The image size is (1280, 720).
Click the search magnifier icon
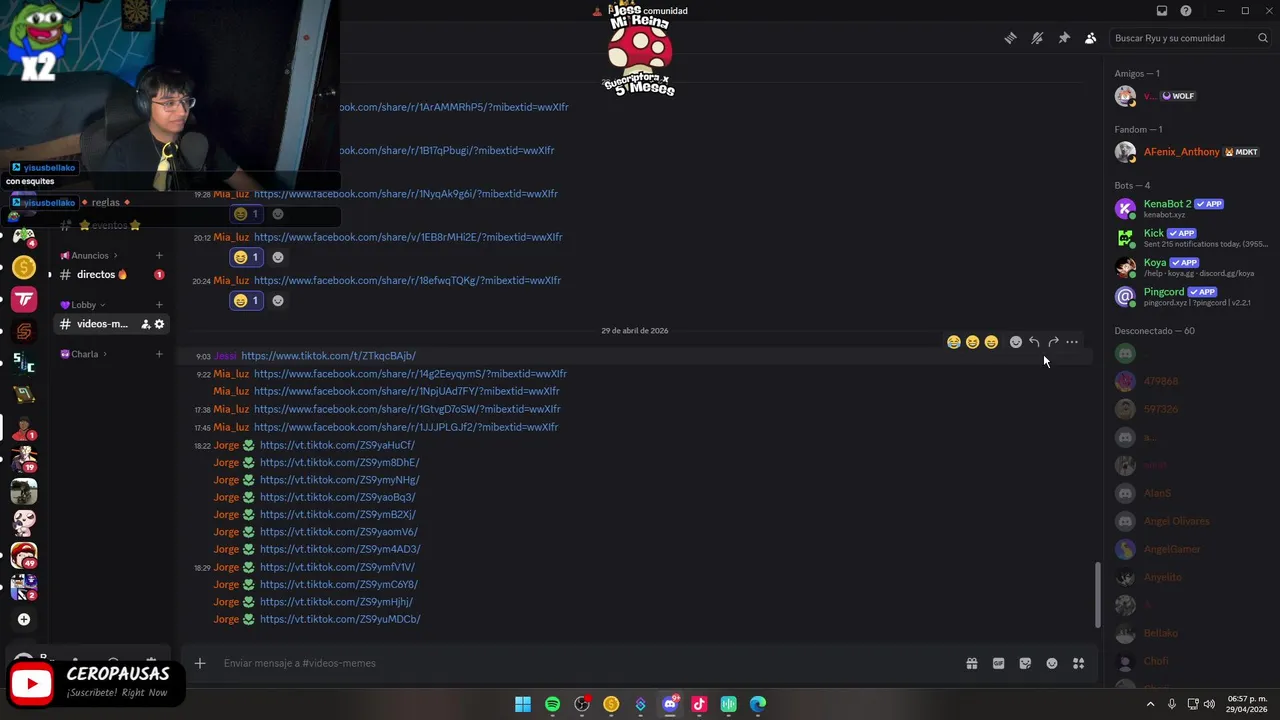(x=1263, y=38)
